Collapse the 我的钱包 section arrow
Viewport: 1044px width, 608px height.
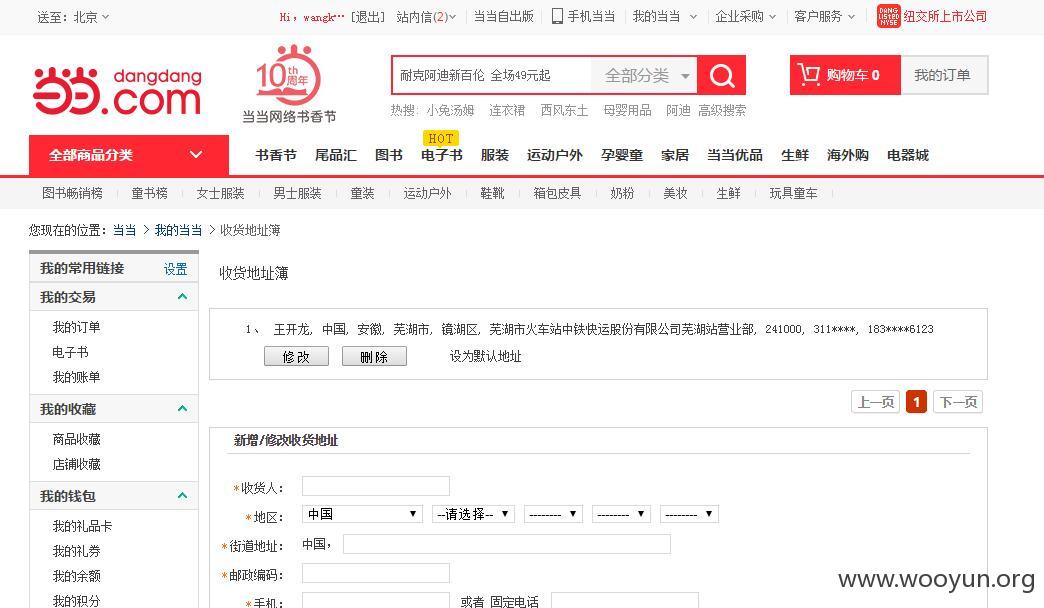[182, 495]
